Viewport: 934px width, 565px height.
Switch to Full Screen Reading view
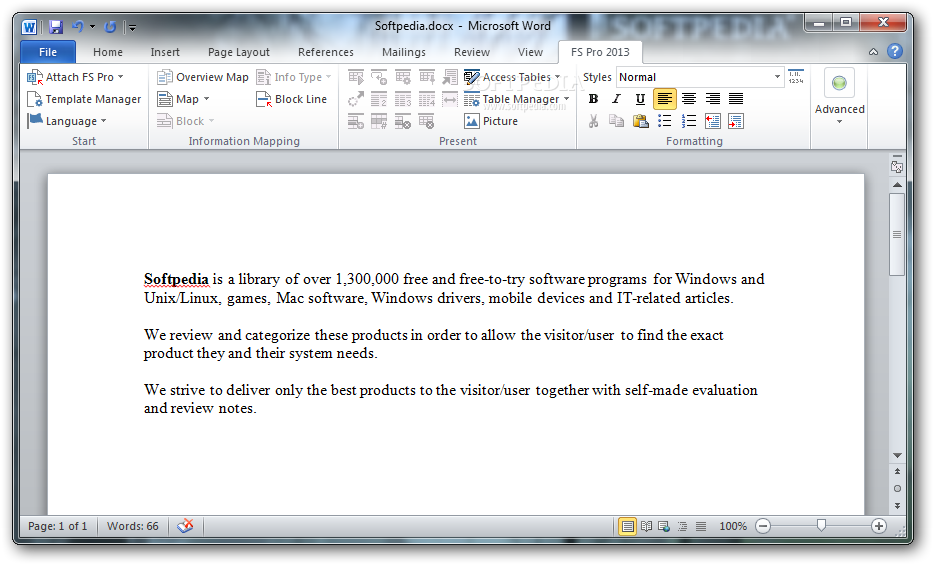646,526
